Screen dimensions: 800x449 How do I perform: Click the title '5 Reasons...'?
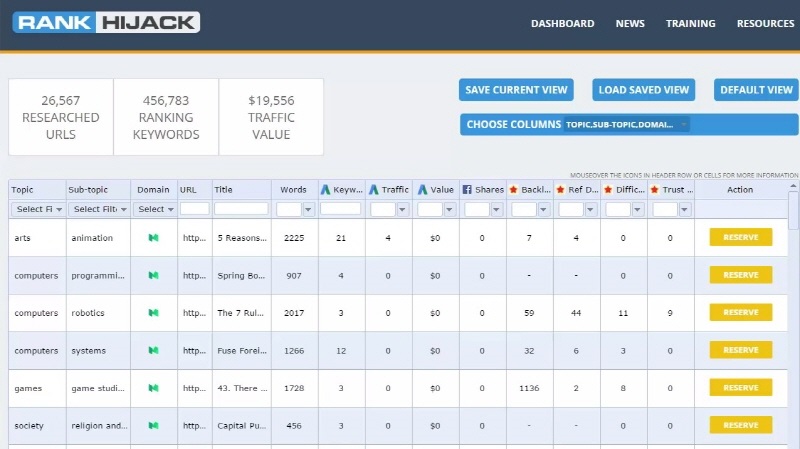pos(242,238)
